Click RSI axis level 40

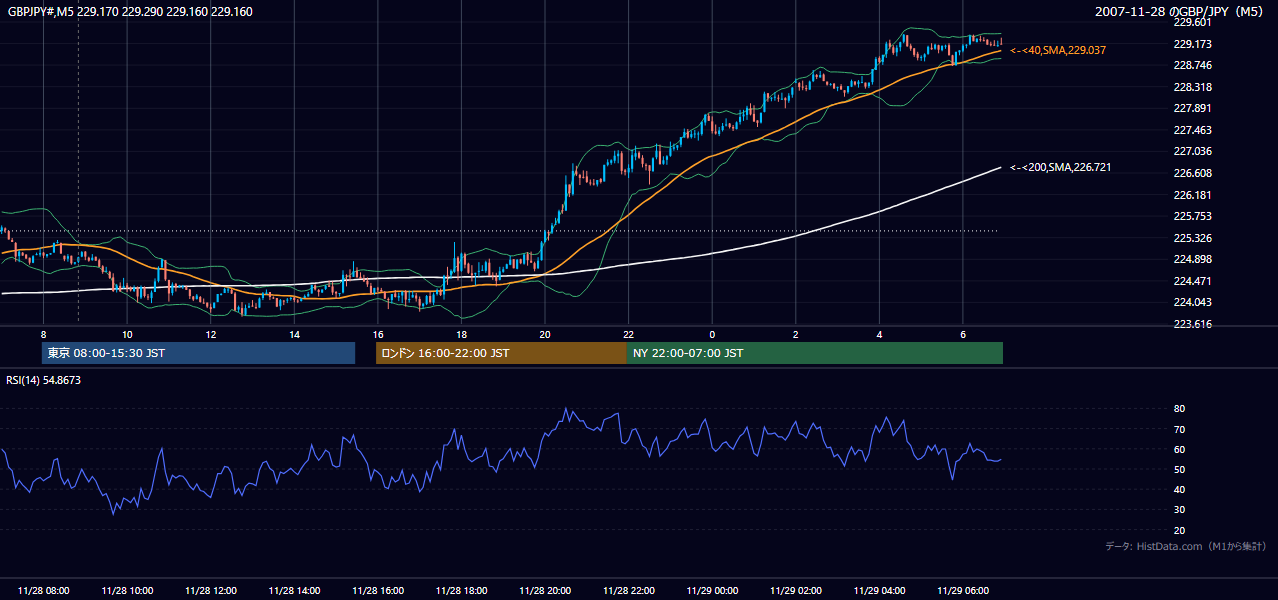pyautogui.click(x=1179, y=489)
